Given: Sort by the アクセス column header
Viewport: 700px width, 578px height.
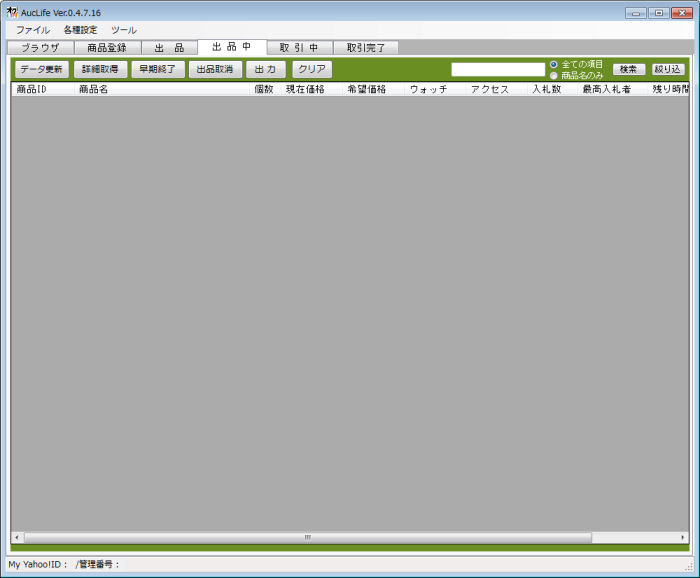Looking at the screenshot, I should pyautogui.click(x=496, y=89).
